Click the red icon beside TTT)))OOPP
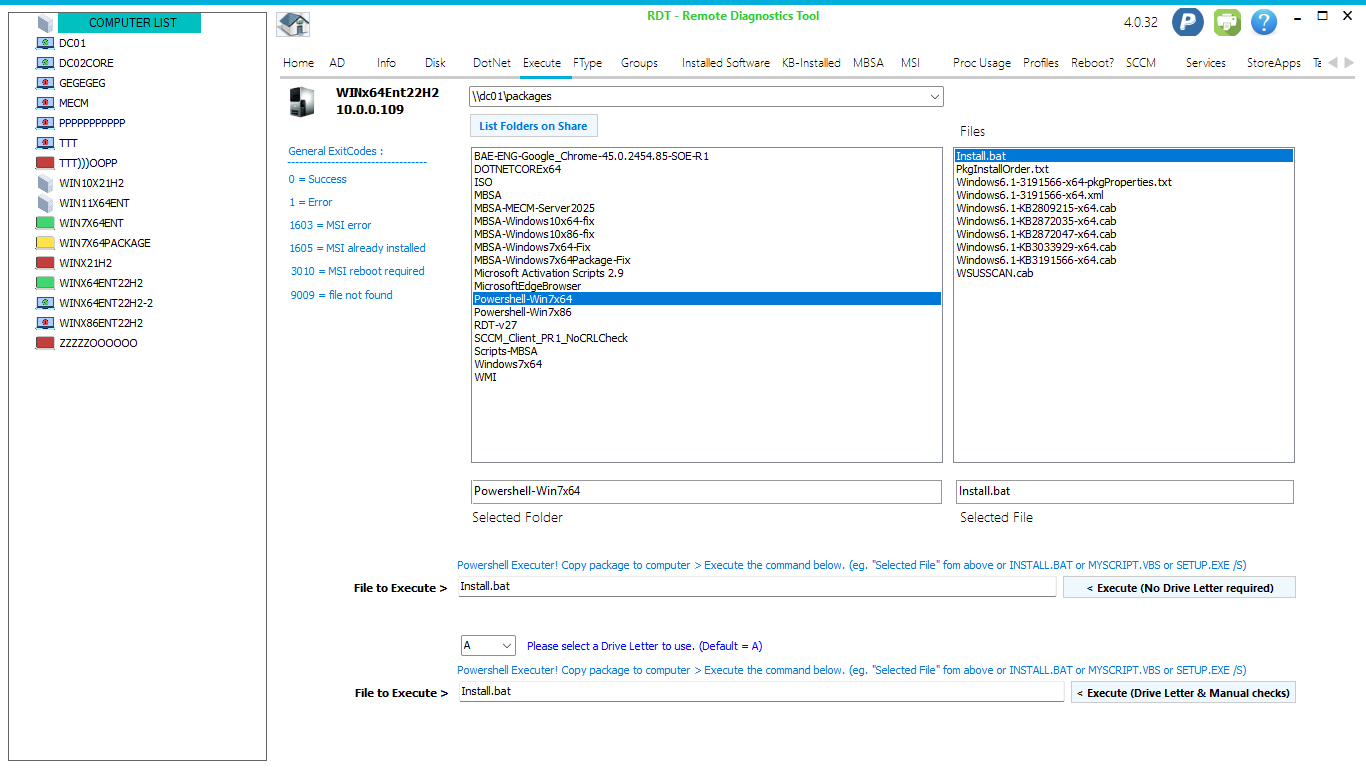This screenshot has height=768, width=1366. [45, 163]
